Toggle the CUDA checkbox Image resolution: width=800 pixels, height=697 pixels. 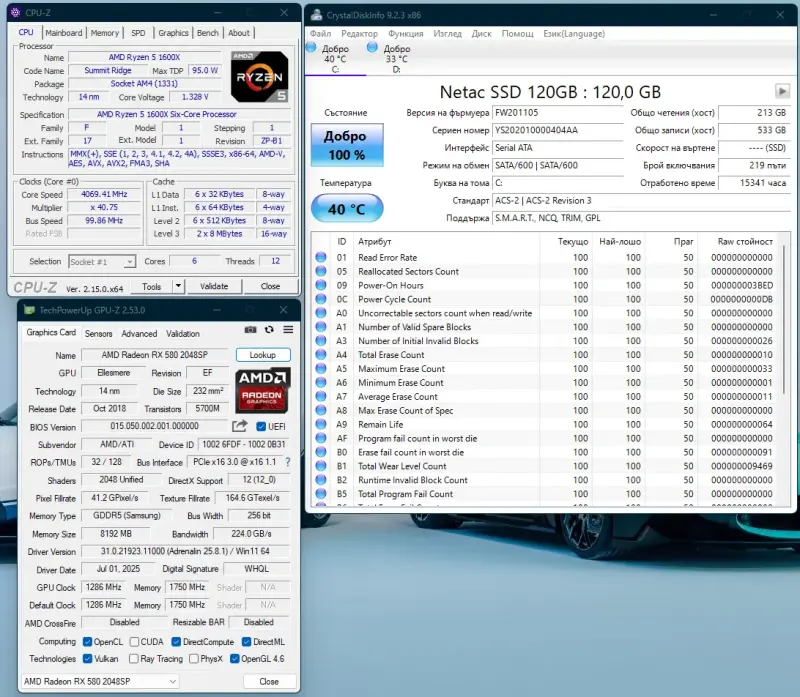132,641
